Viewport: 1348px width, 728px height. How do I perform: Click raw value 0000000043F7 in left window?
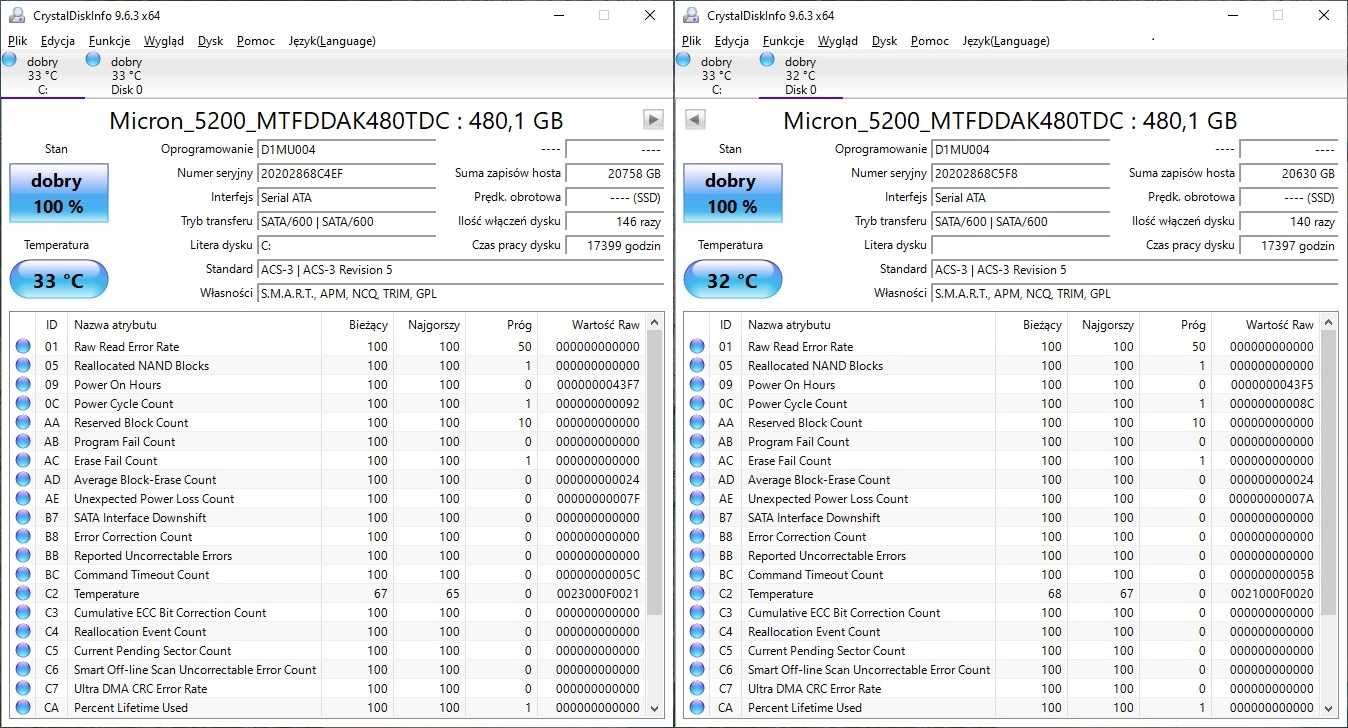click(598, 384)
